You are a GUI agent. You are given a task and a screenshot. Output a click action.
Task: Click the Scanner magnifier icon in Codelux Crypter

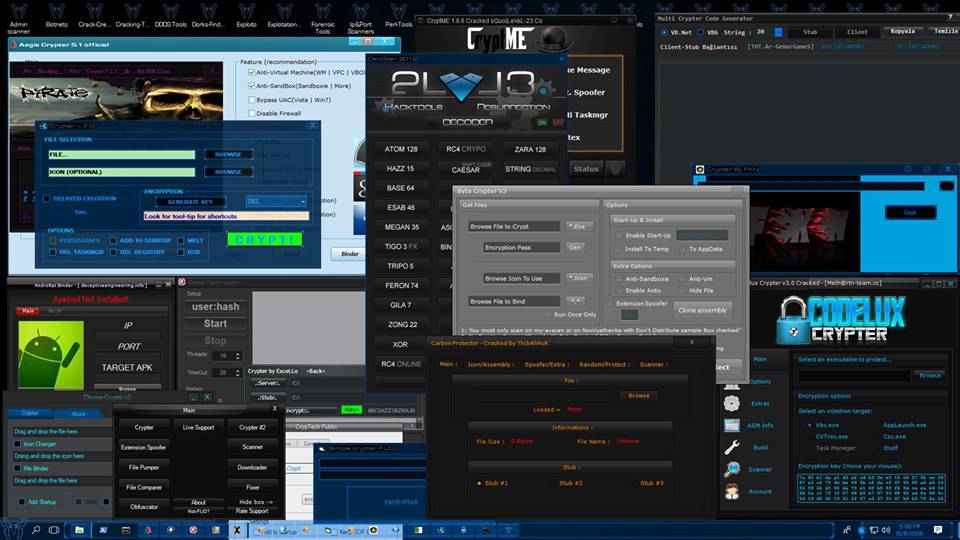click(x=732, y=470)
